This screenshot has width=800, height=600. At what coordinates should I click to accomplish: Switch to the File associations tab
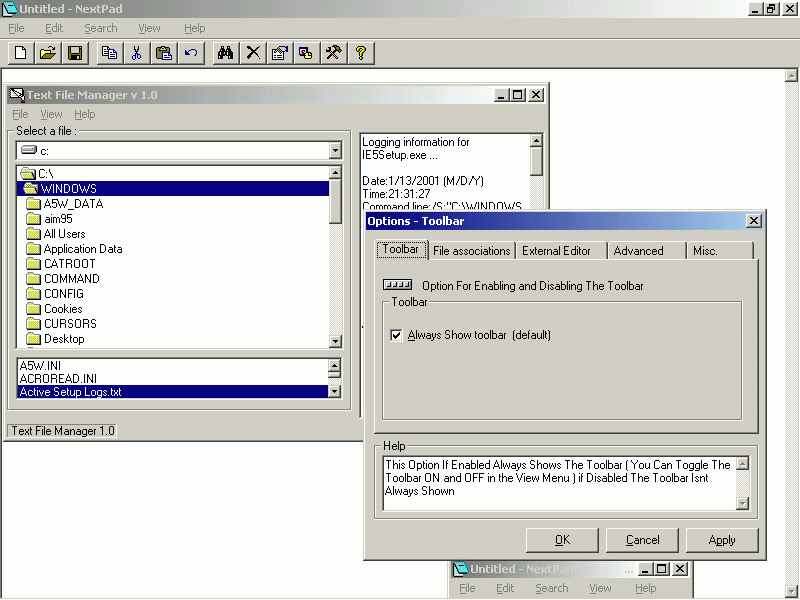point(472,251)
